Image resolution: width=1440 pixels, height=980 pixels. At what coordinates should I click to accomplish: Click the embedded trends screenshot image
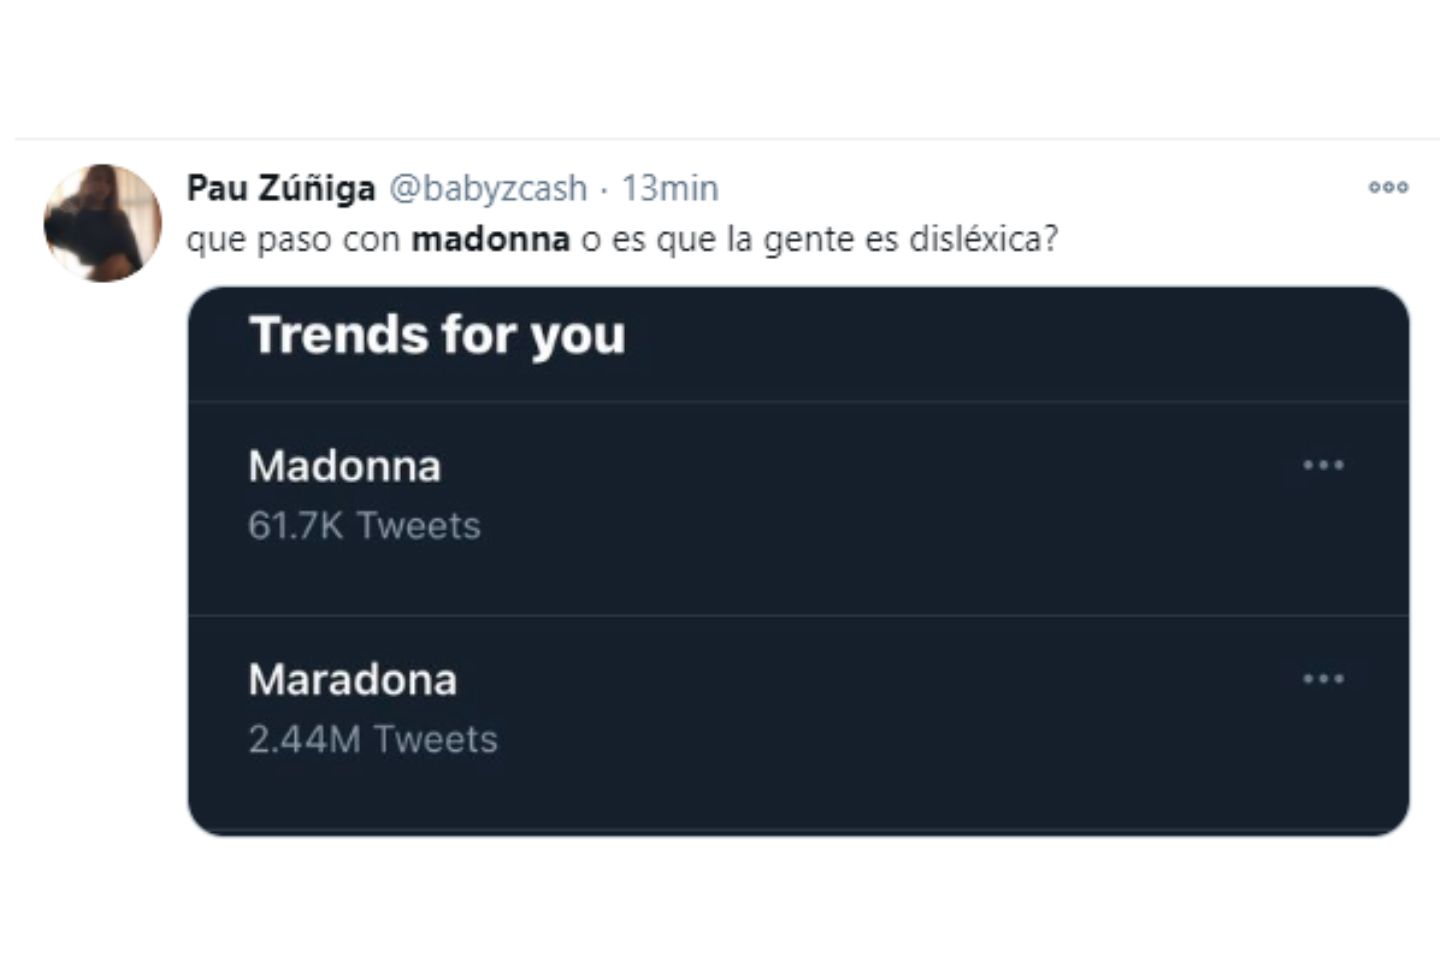pos(800,560)
